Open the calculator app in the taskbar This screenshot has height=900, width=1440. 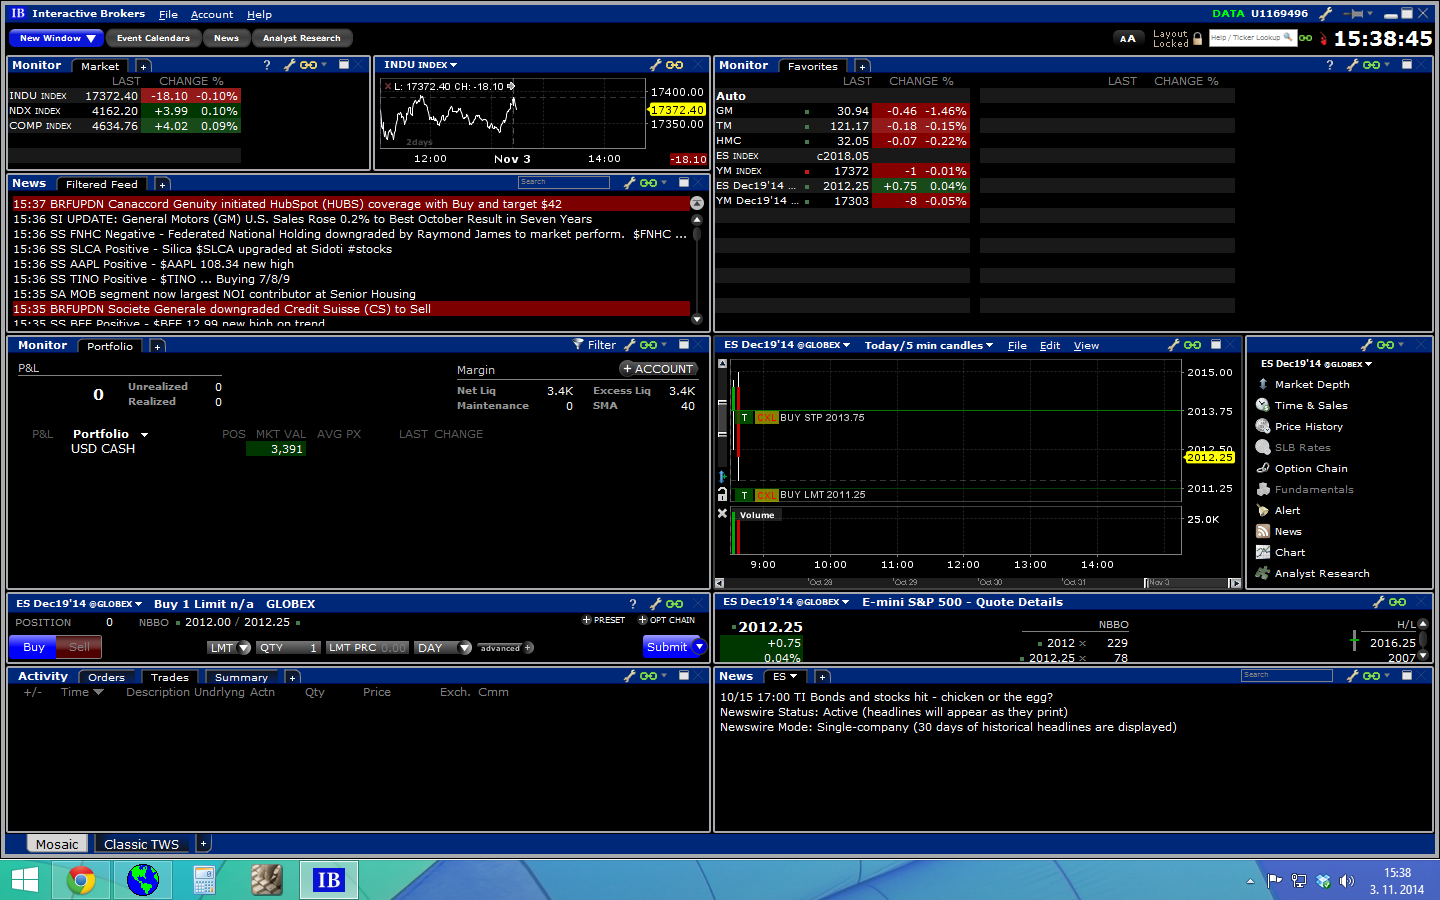coord(205,880)
